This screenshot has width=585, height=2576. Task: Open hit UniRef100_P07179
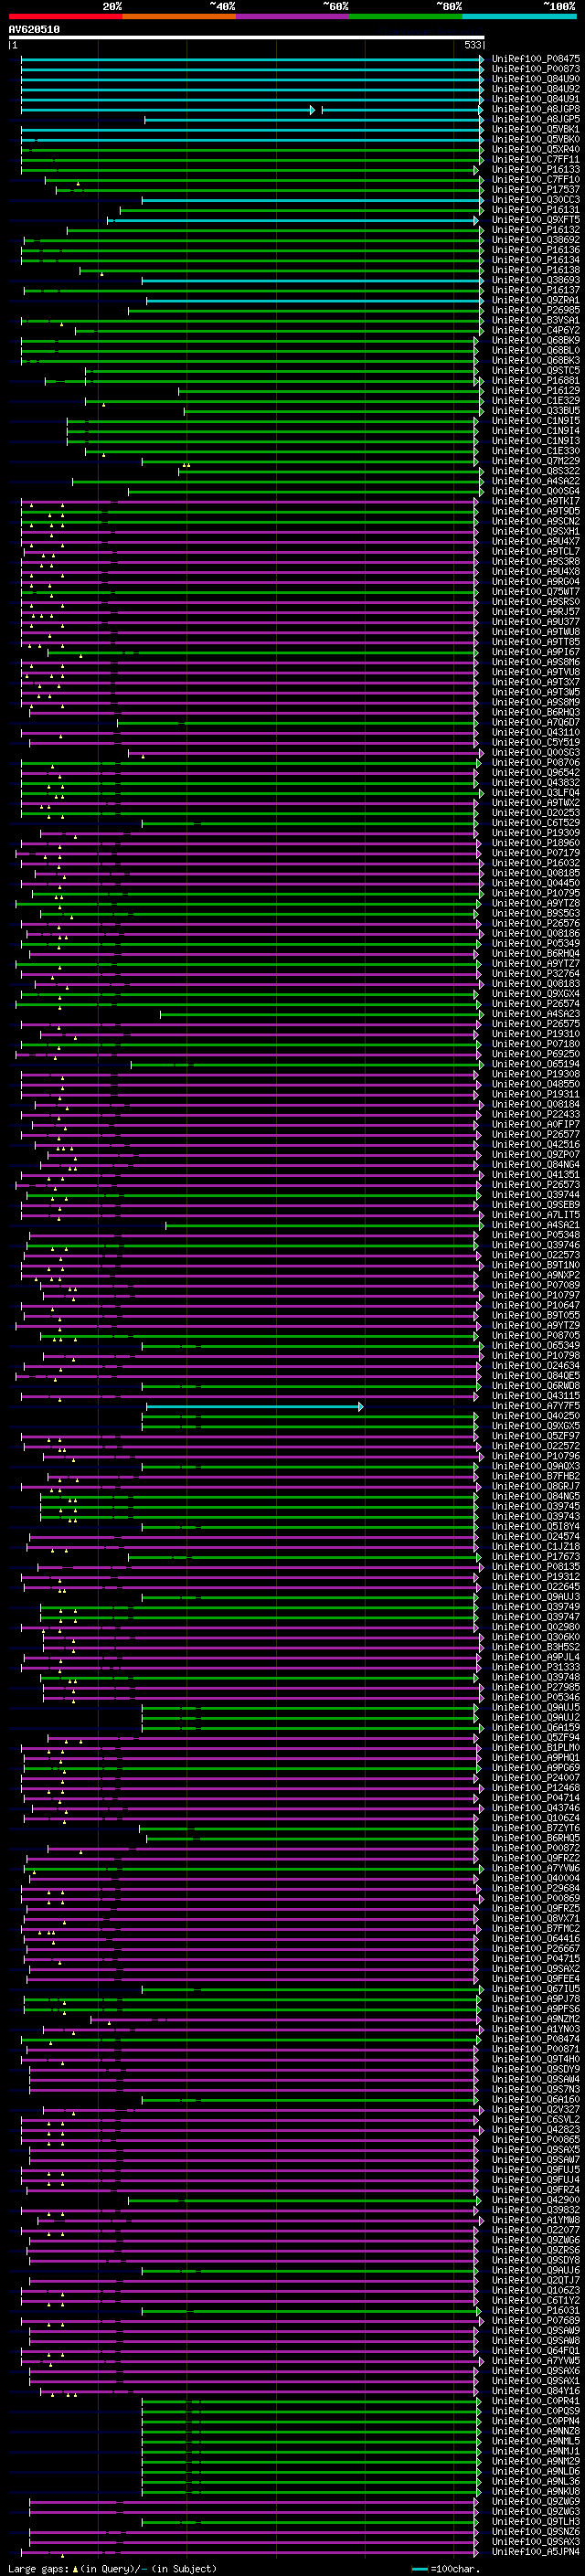click(536, 853)
